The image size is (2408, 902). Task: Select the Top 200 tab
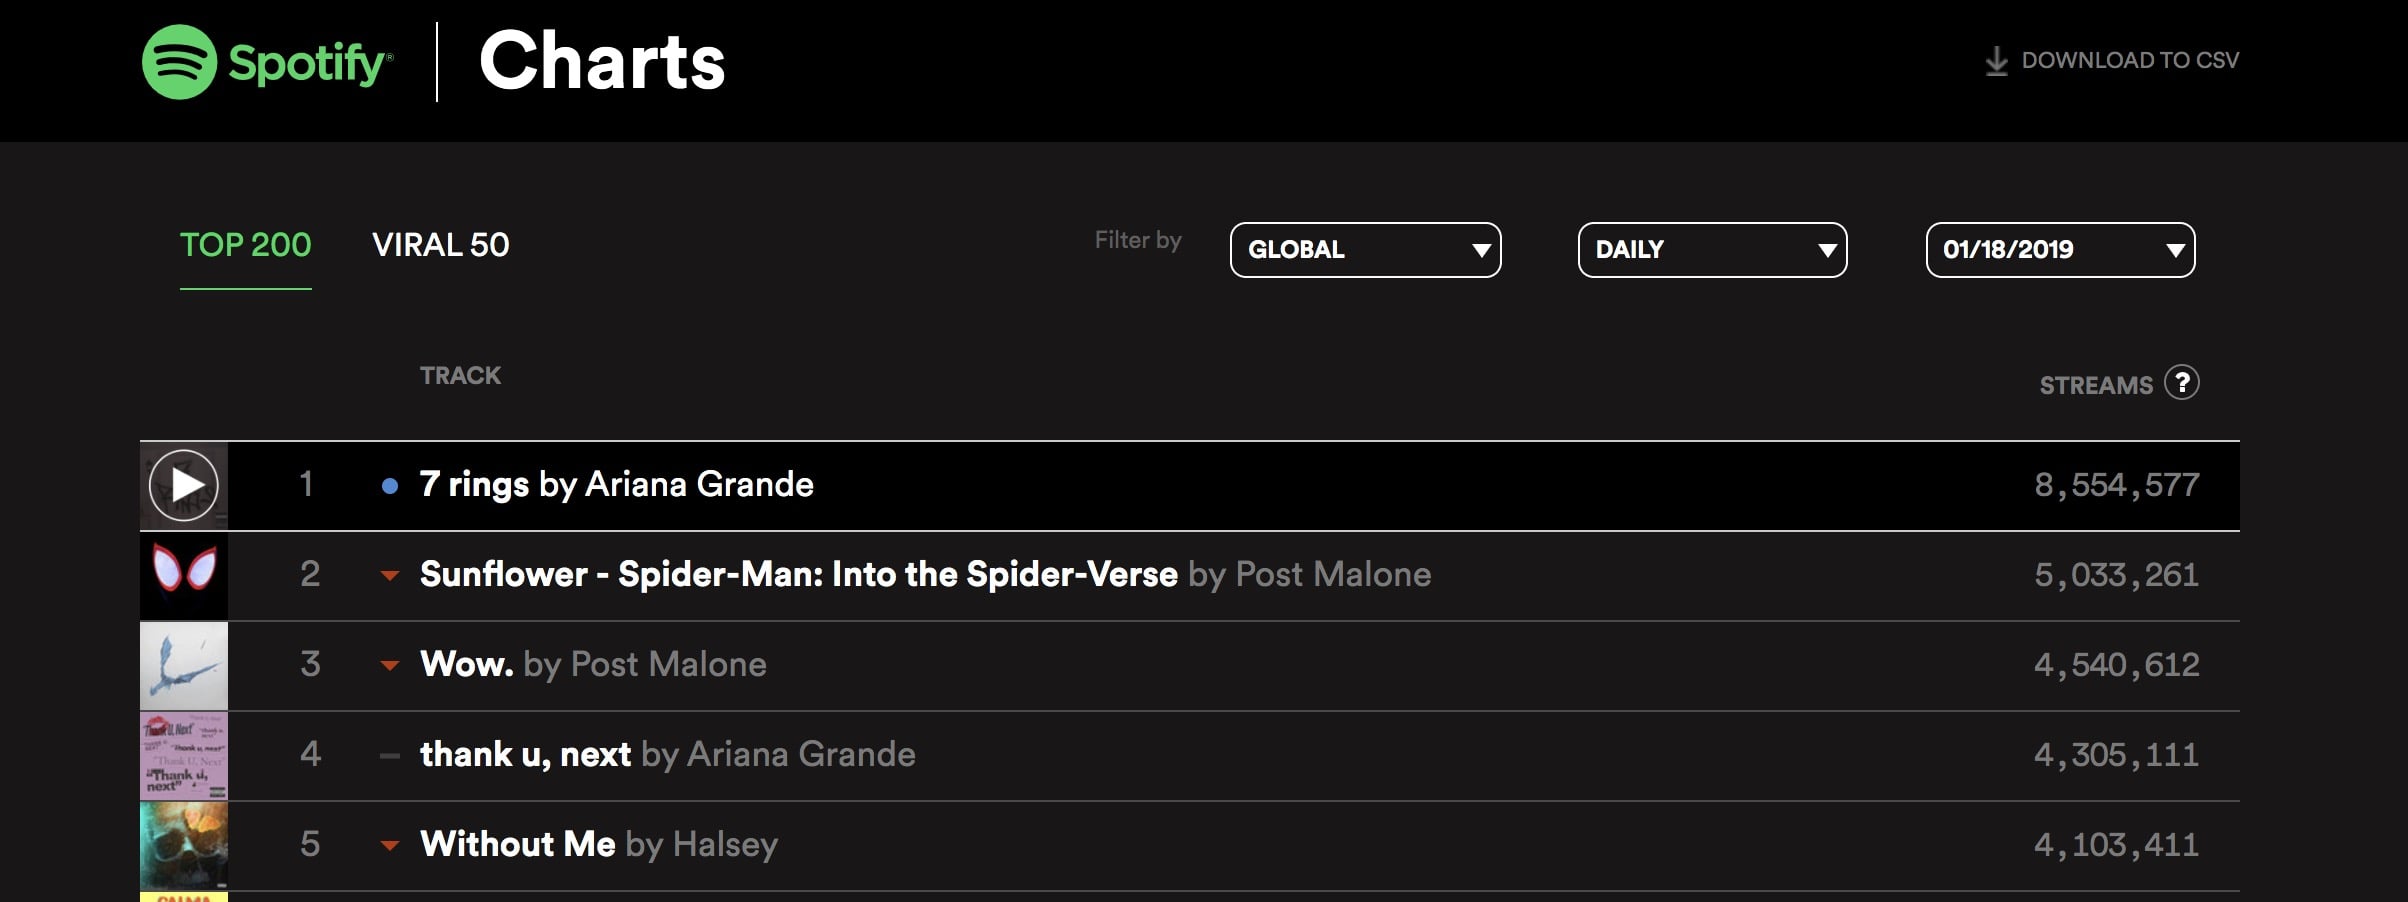(245, 245)
